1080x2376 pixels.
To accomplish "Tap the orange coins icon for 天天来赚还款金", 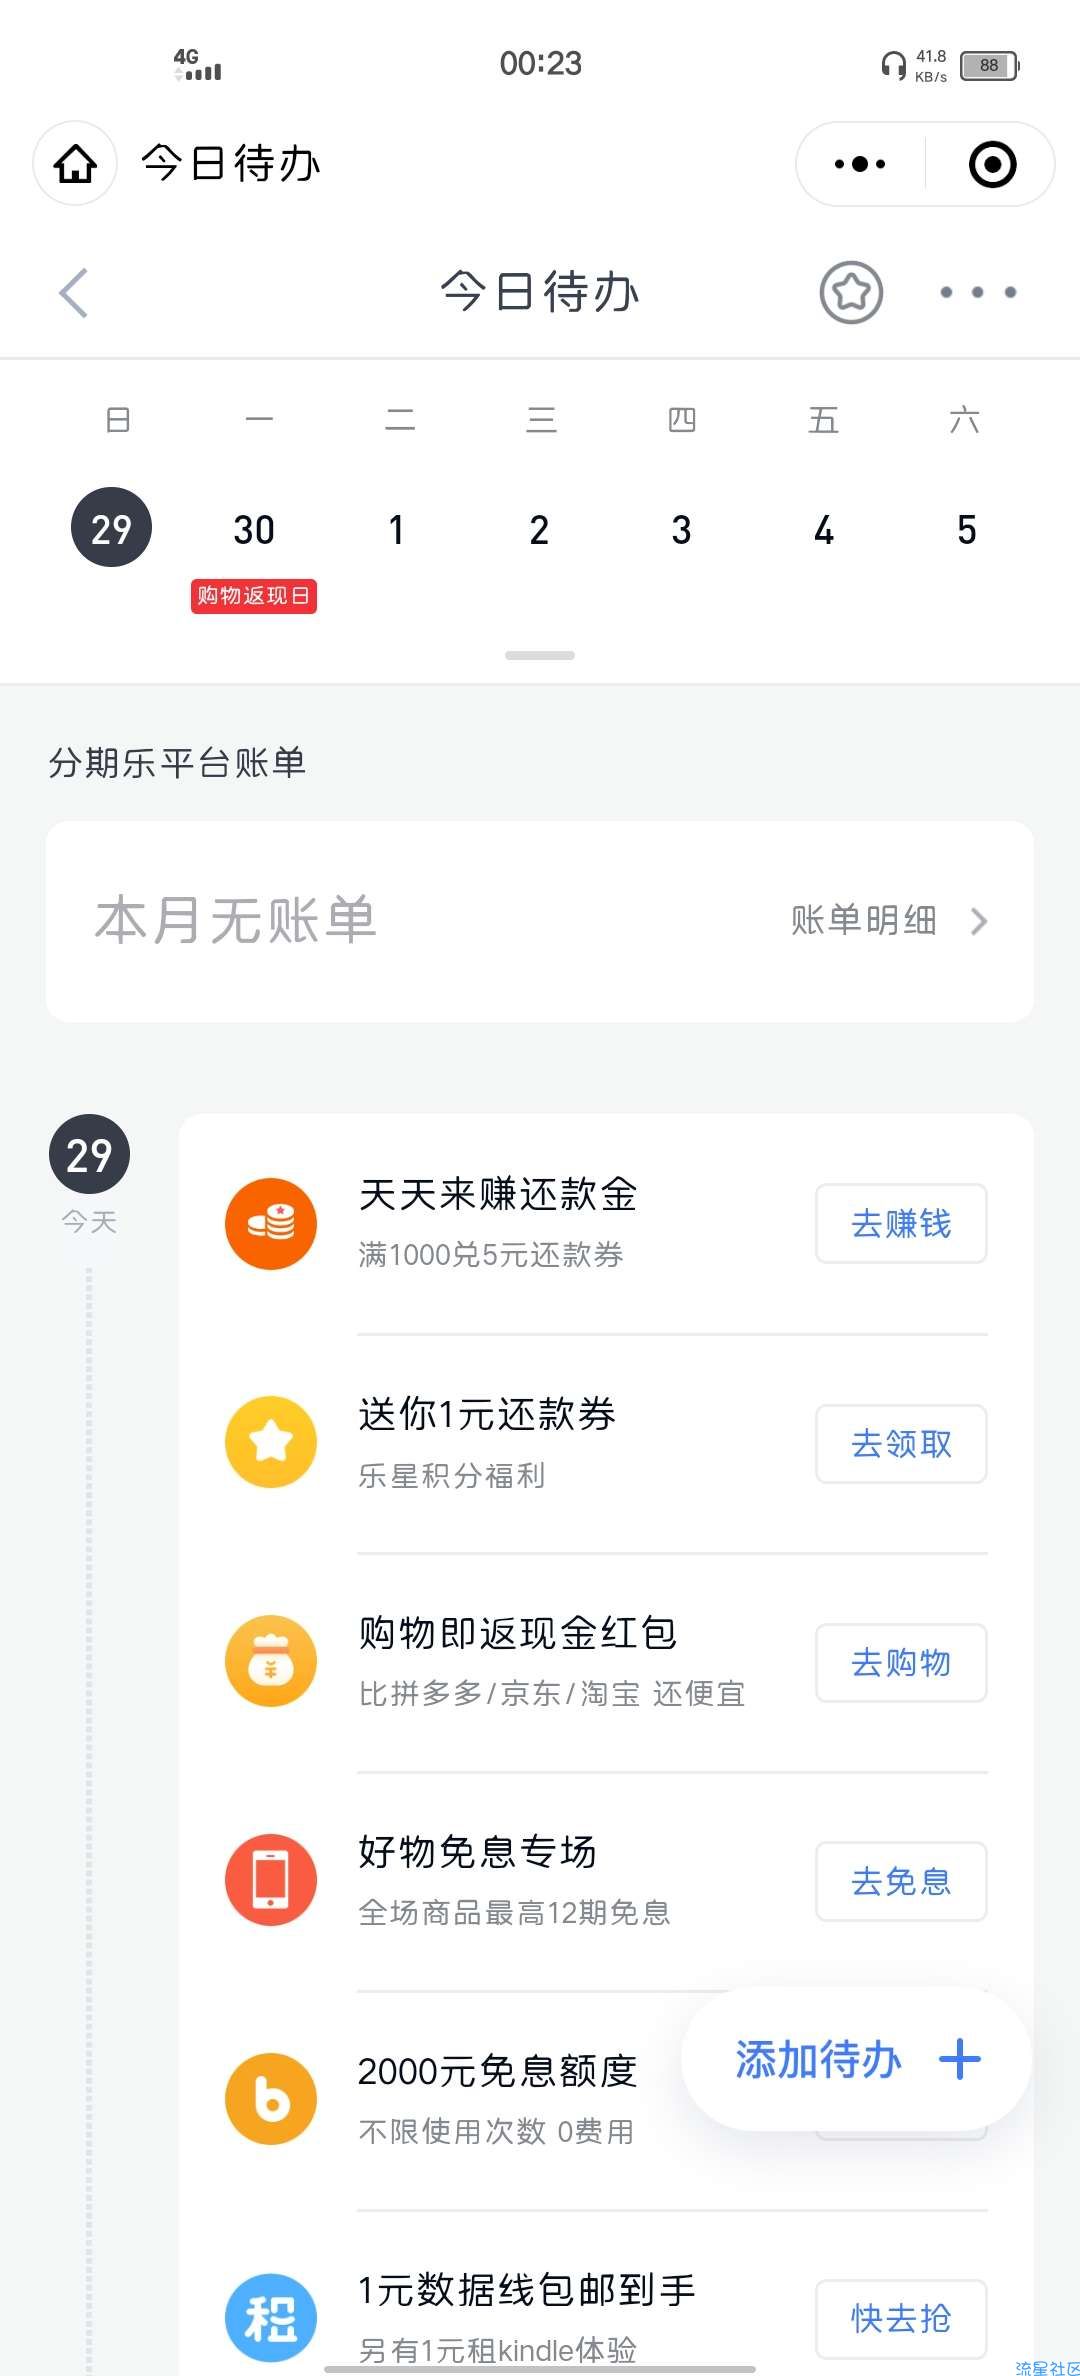I will (x=271, y=1223).
